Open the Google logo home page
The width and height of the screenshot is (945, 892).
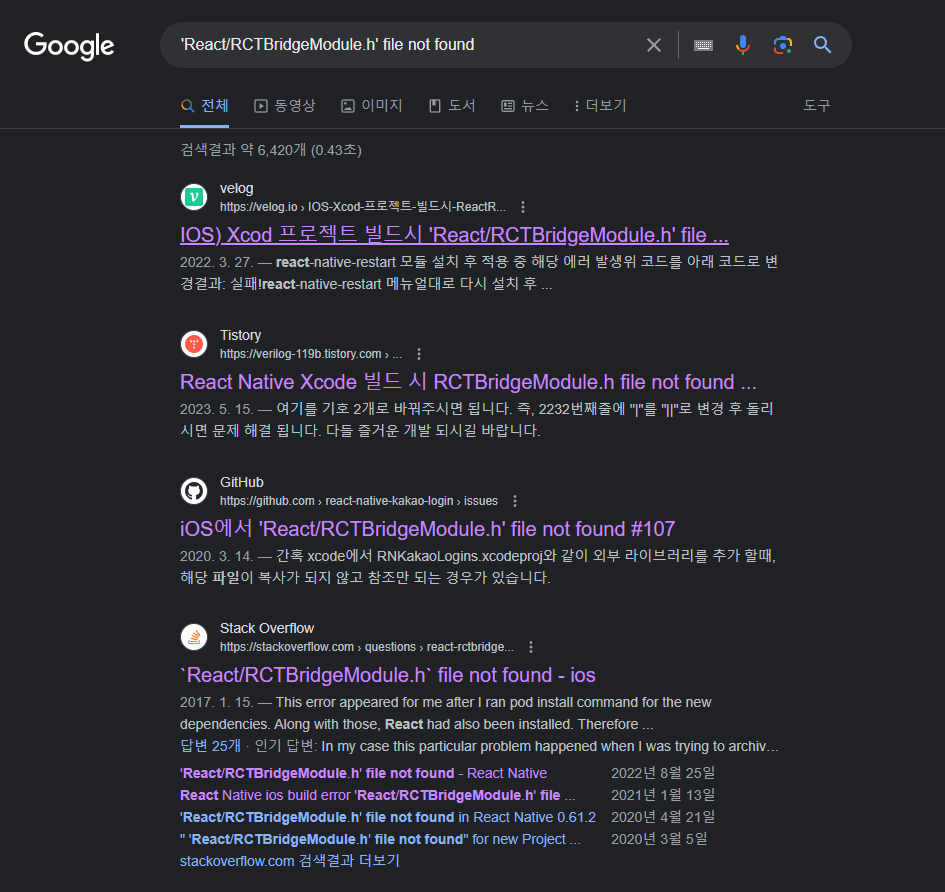[69, 46]
